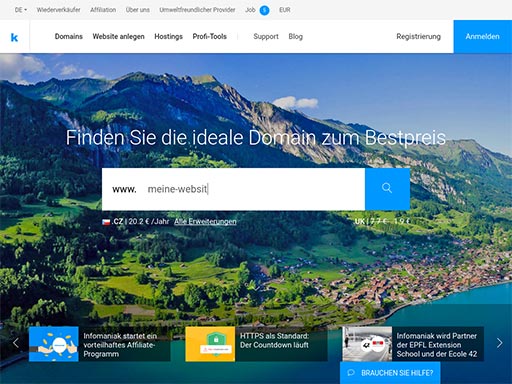Click the Czech flag icon
The width and height of the screenshot is (512, 384).
(106, 222)
